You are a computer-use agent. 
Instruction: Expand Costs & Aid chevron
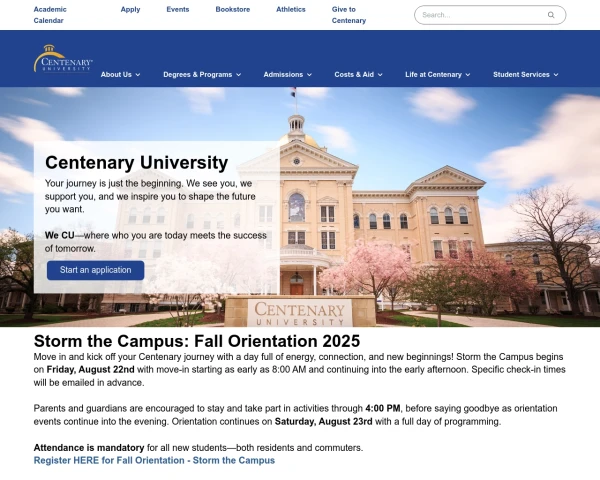point(380,75)
